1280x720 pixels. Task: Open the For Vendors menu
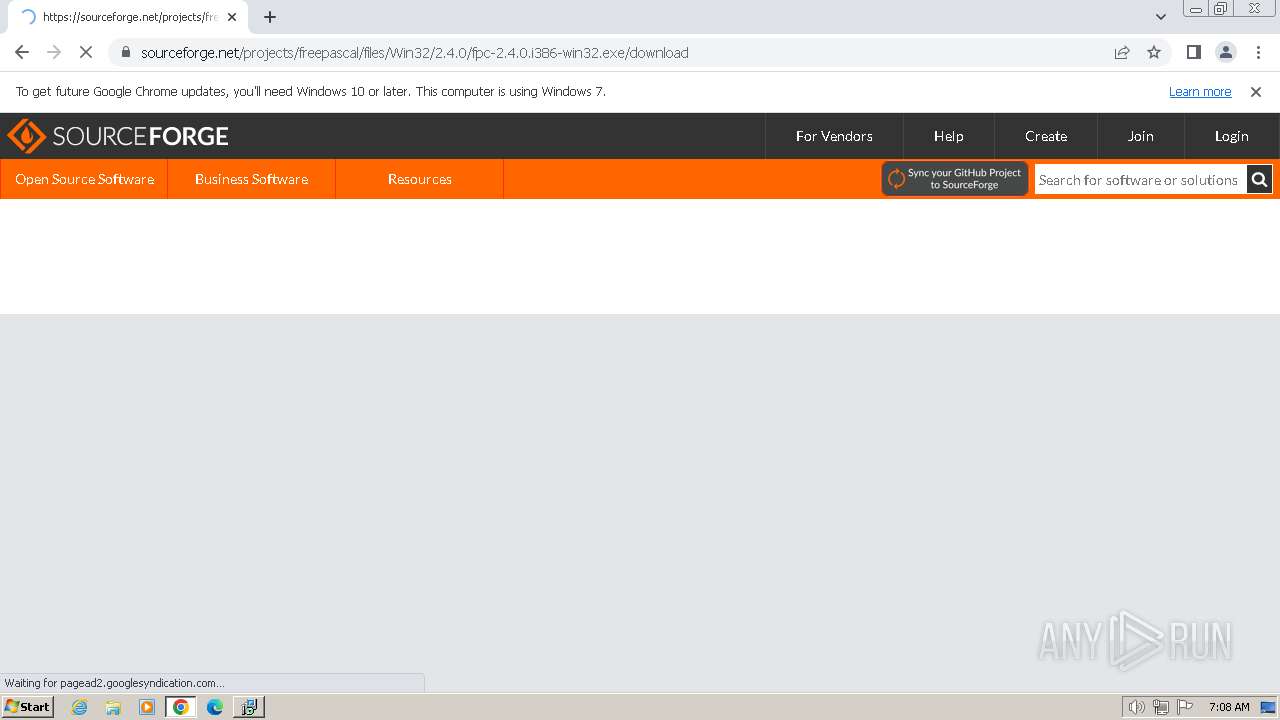[834, 136]
